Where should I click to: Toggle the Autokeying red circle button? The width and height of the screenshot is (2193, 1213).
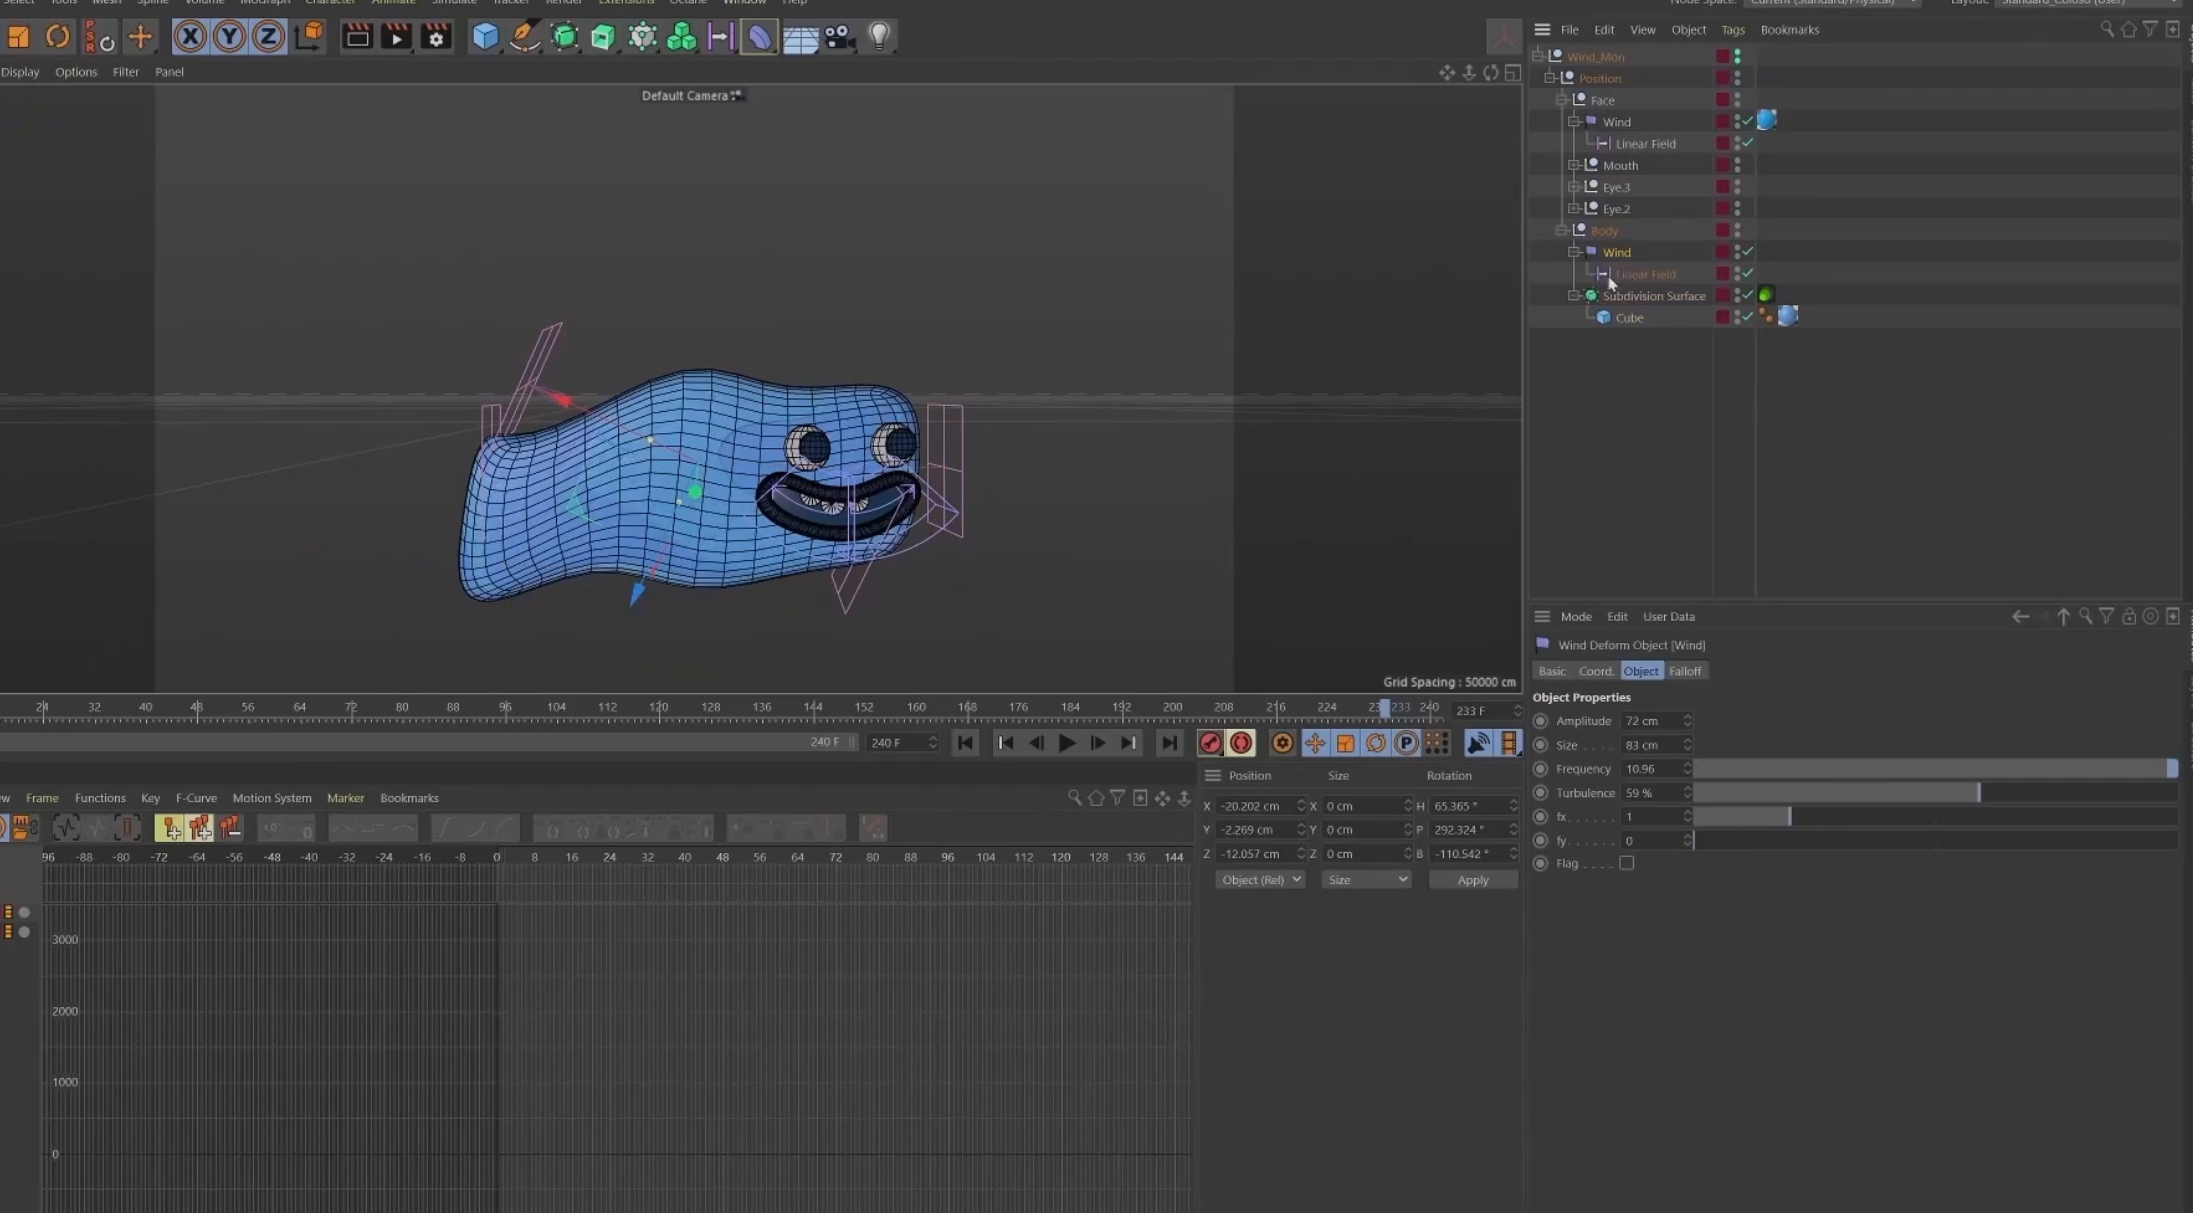pos(1241,743)
